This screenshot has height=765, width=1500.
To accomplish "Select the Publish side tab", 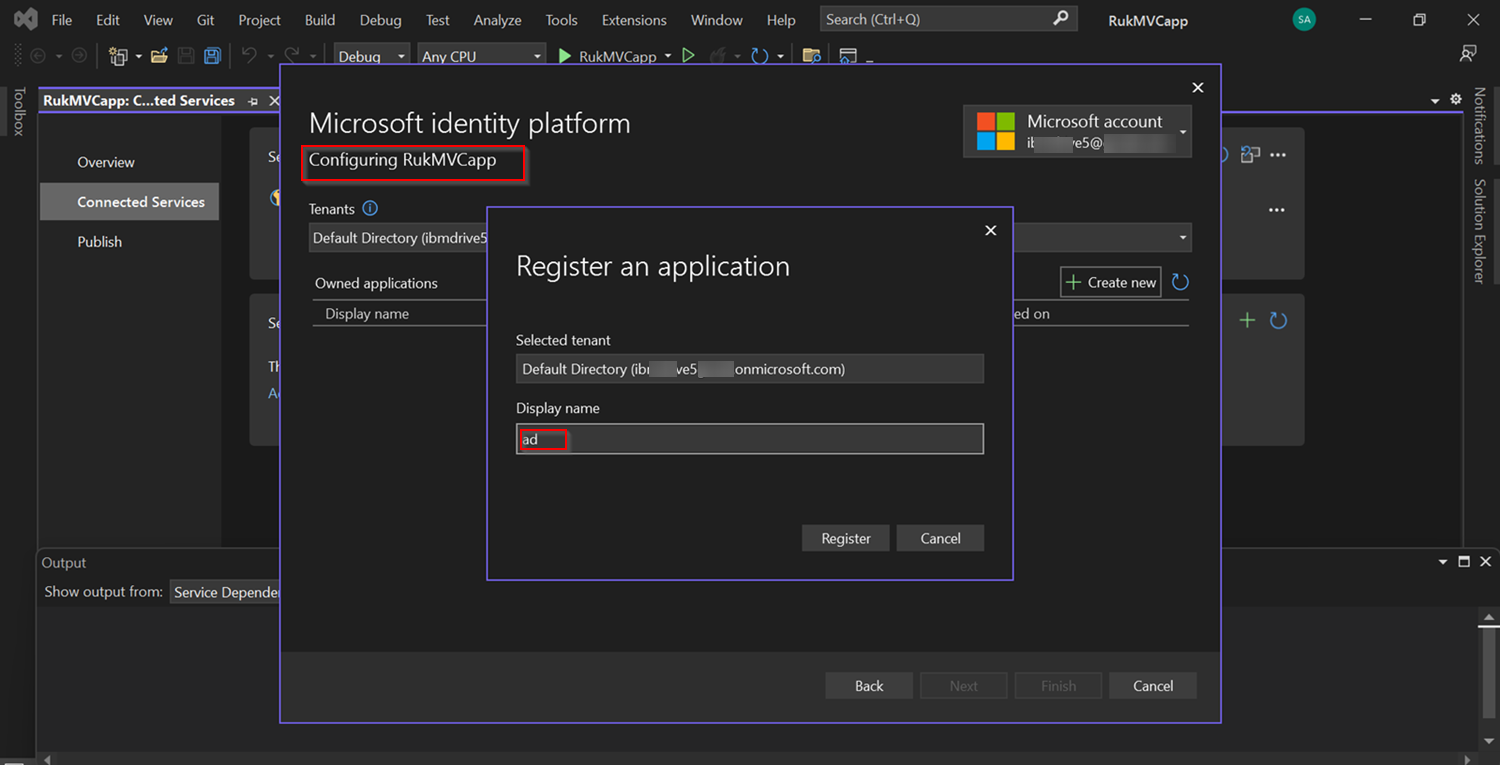I will pyautogui.click(x=100, y=242).
